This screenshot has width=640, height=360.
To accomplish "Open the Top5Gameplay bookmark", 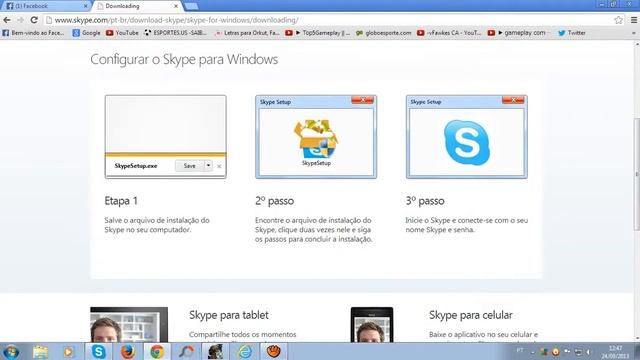I will [318, 33].
